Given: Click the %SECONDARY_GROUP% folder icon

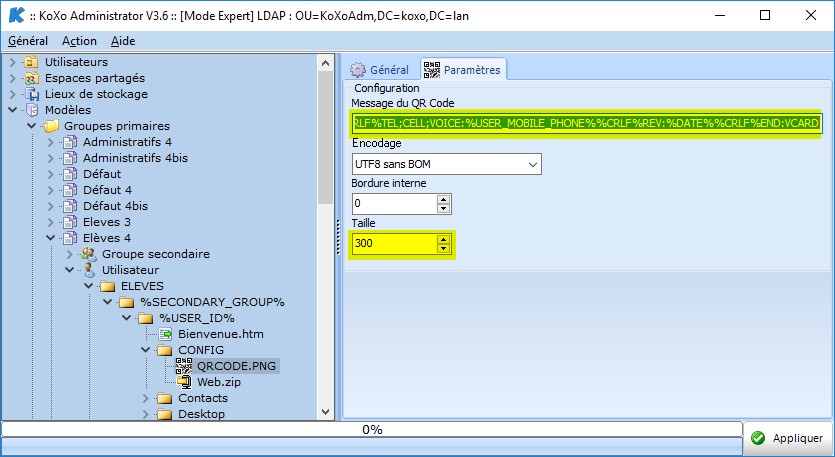Looking at the screenshot, I should pyautogui.click(x=127, y=302).
